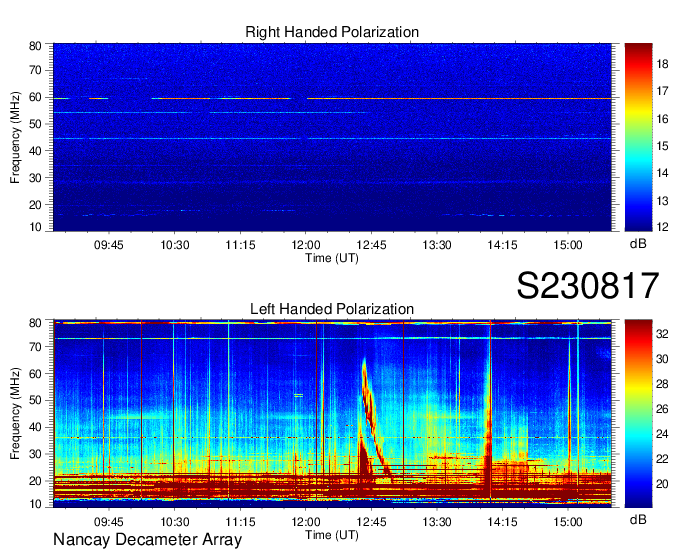Image resolution: width=680 pixels, height=552 pixels.
Task: Click the 'Frequency (MHz)' axis label of the top plot
Action: click(15, 137)
